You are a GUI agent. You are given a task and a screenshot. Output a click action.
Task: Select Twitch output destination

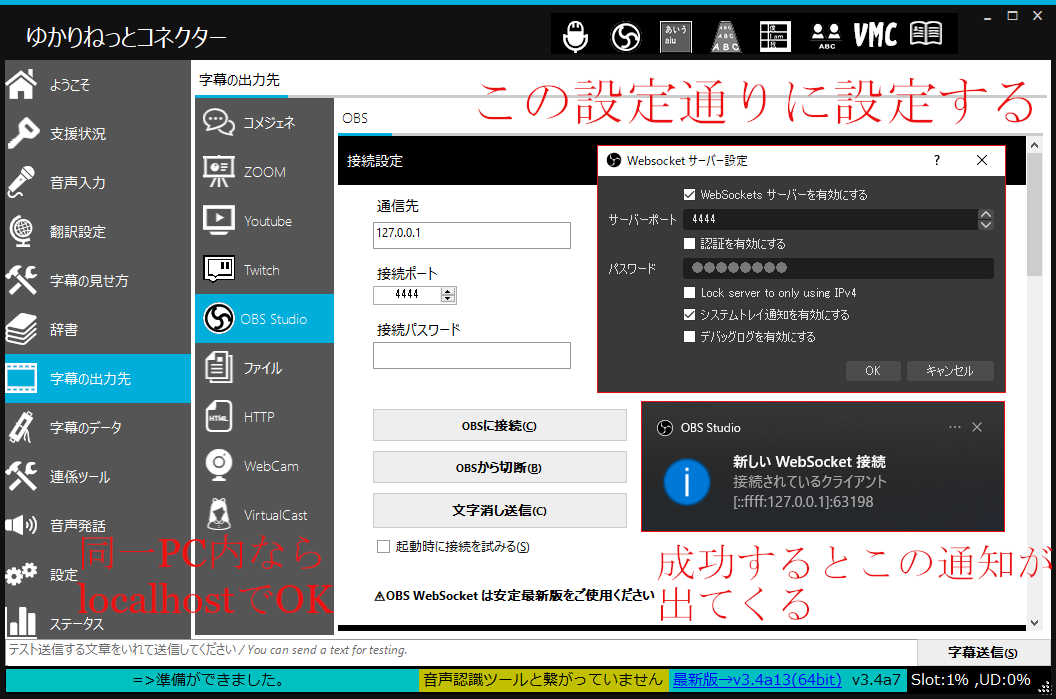coord(264,270)
